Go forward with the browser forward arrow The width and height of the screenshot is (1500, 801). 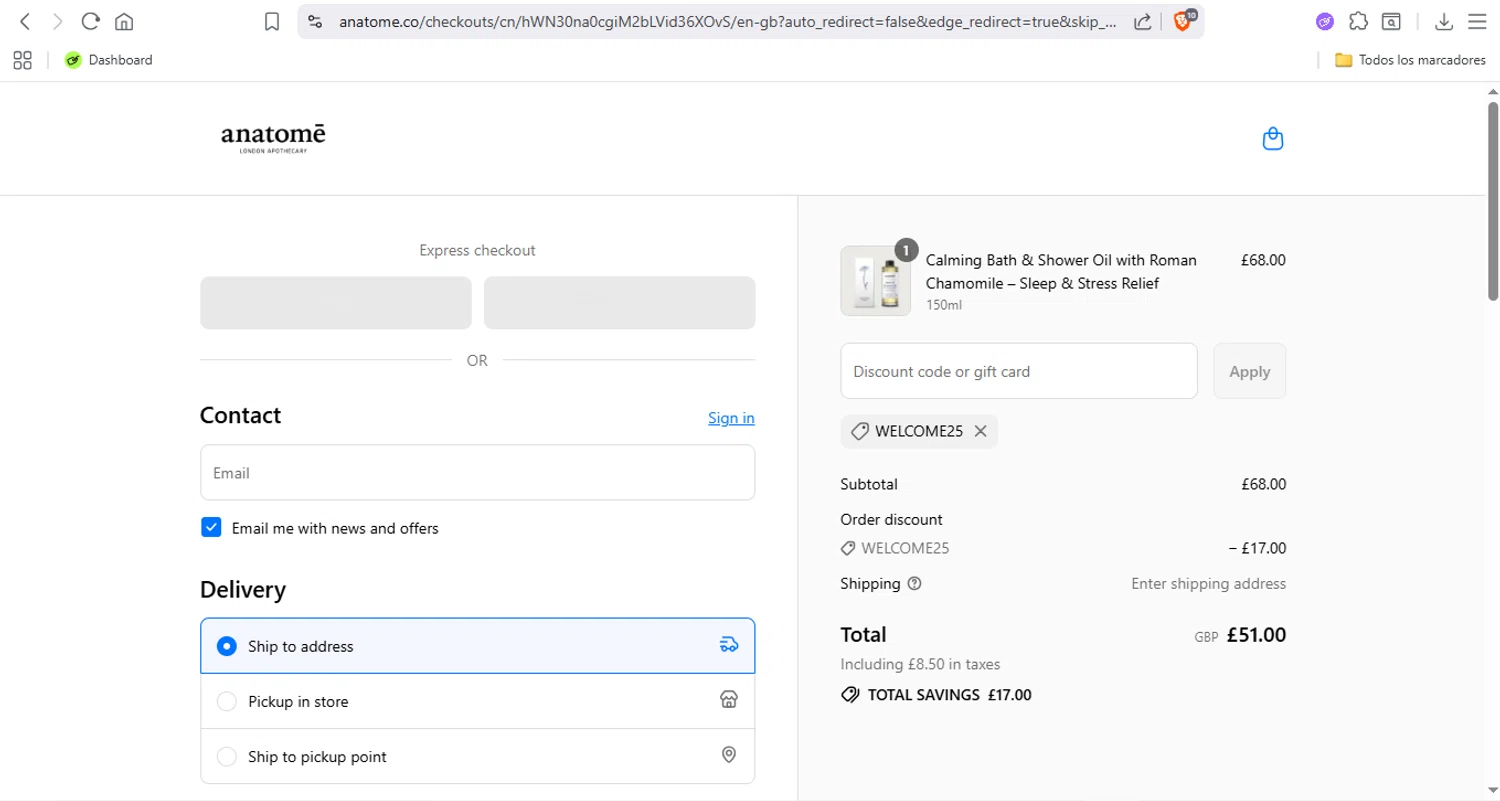57,21
